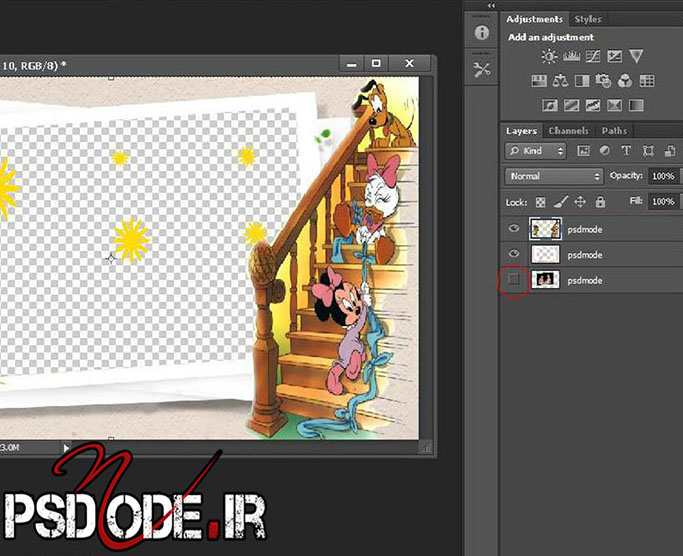Screen dimensions: 683x556
Task: Add a Color Lookup adjustment
Action: point(647,81)
